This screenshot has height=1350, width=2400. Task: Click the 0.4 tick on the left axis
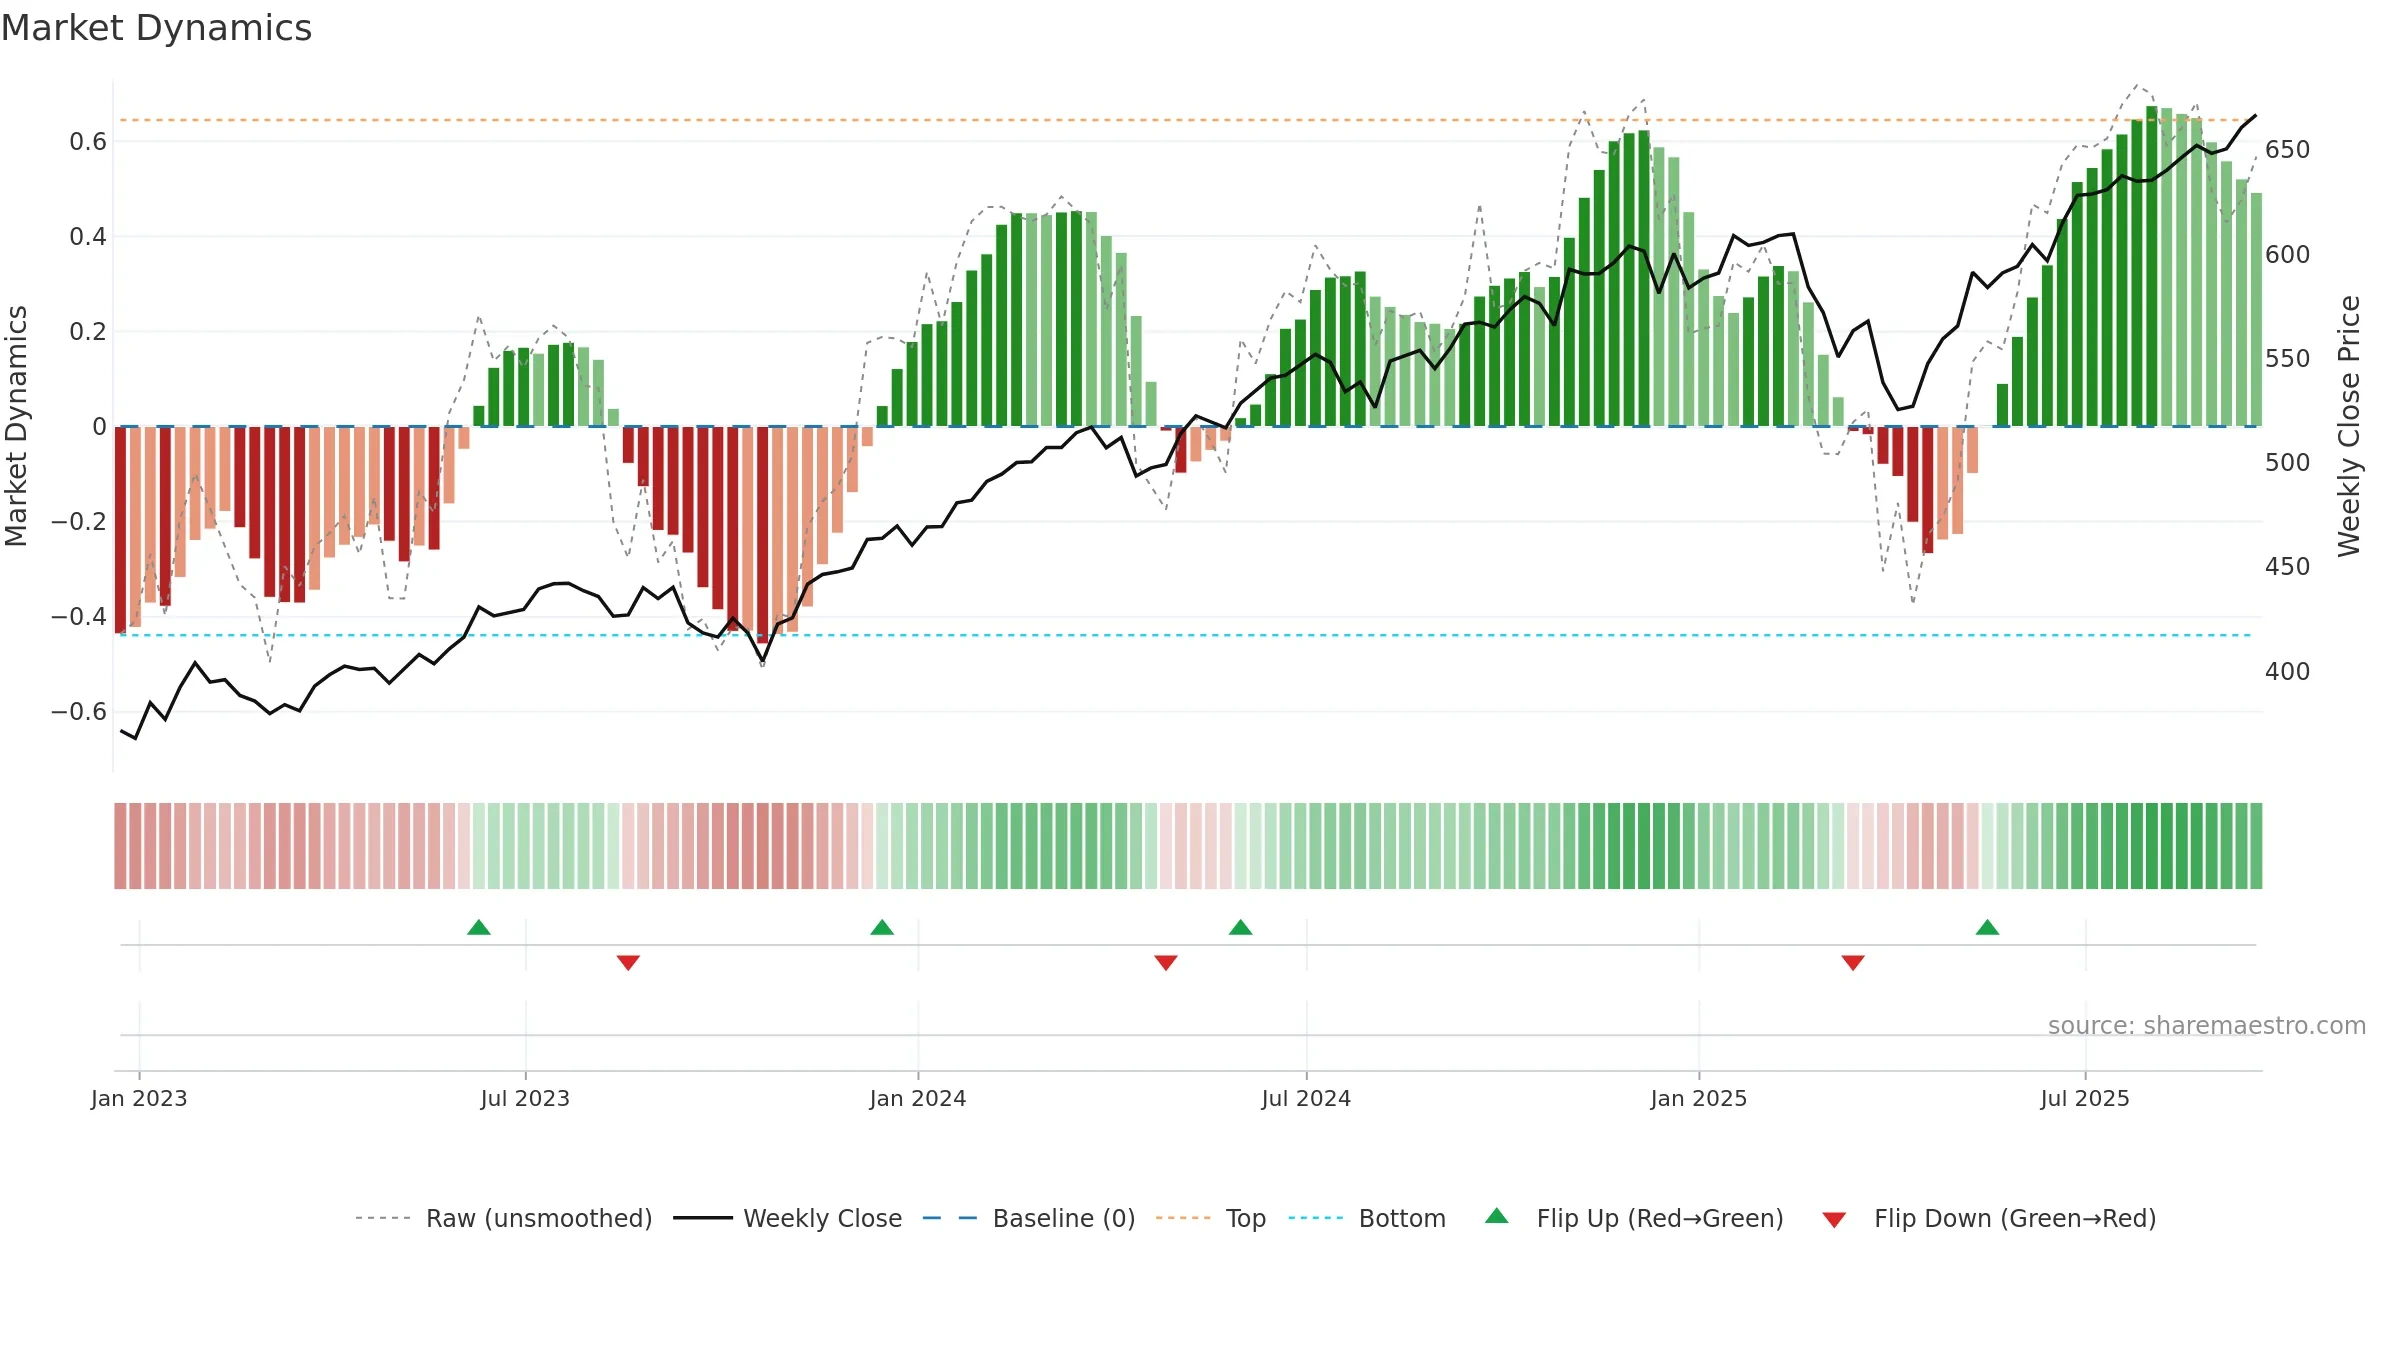pos(88,237)
